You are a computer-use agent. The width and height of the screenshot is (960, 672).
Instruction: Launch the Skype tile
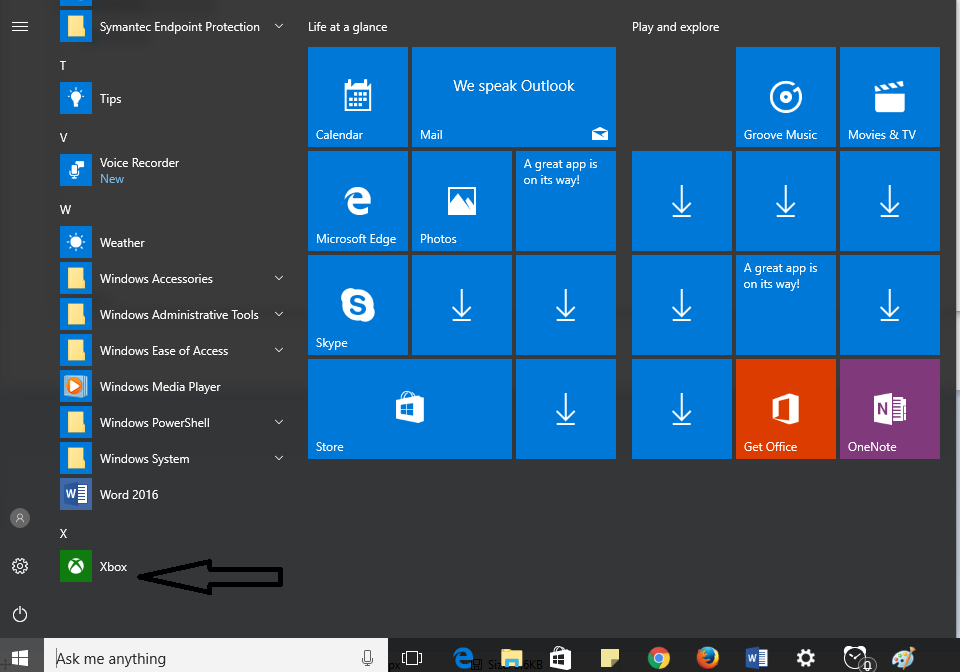357,305
